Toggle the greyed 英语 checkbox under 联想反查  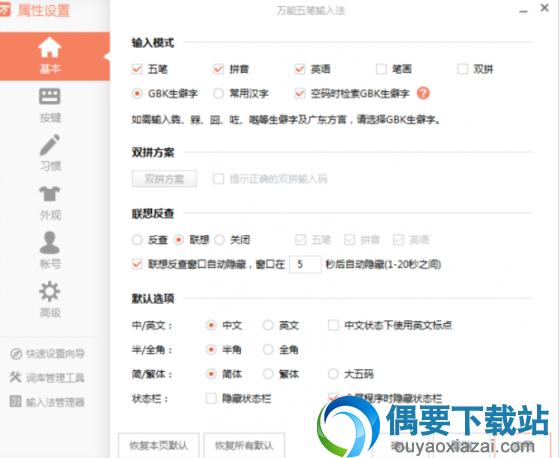point(398,240)
